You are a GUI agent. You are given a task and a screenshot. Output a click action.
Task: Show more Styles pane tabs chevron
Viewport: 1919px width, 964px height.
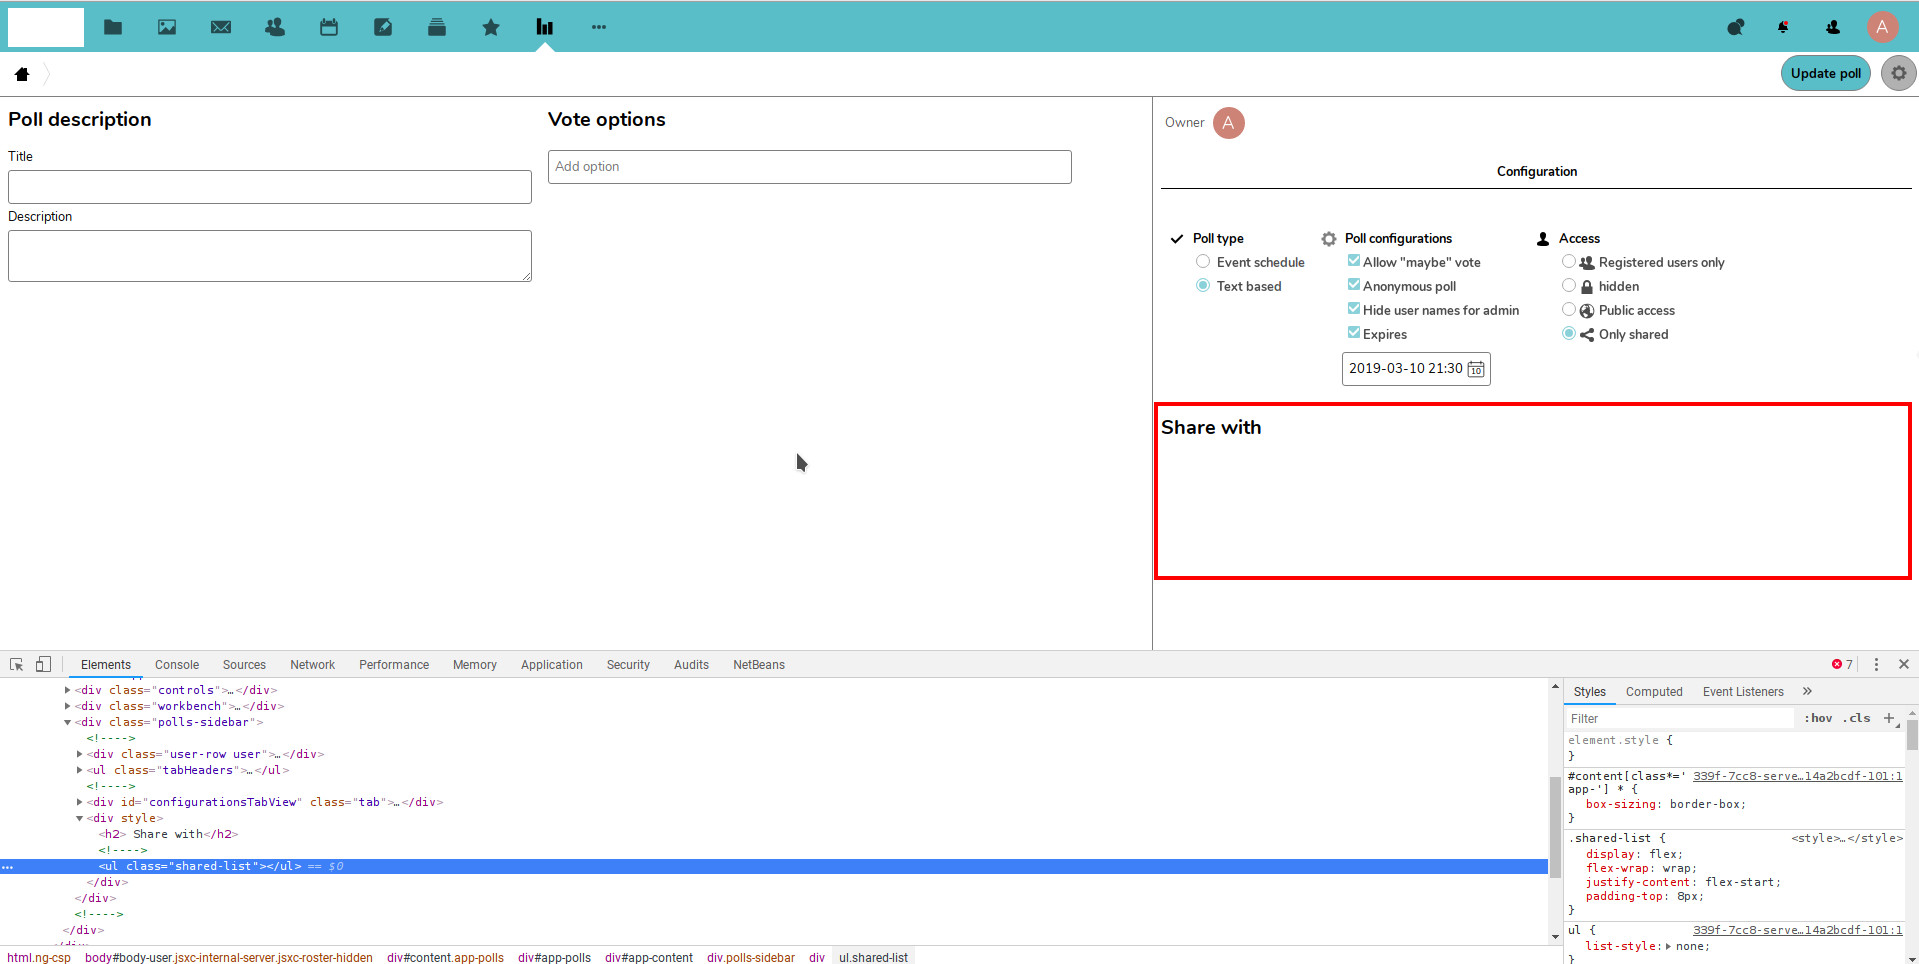tap(1807, 691)
